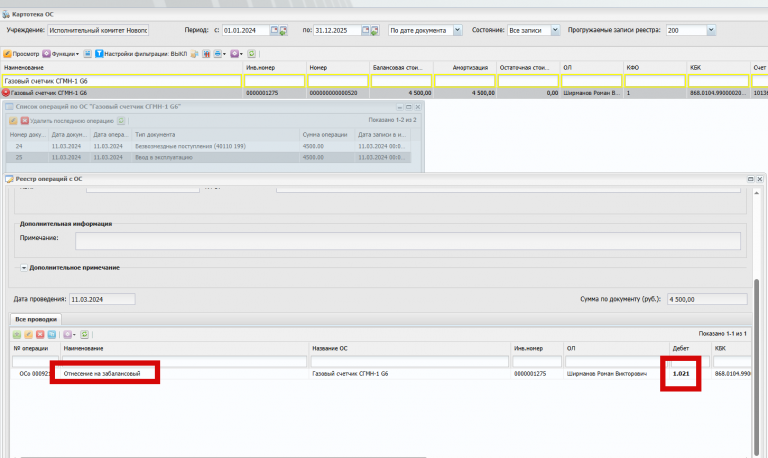Open the purple gear dropdown in the main toolbar
This screenshot has width=768, height=458.
pos(237,54)
